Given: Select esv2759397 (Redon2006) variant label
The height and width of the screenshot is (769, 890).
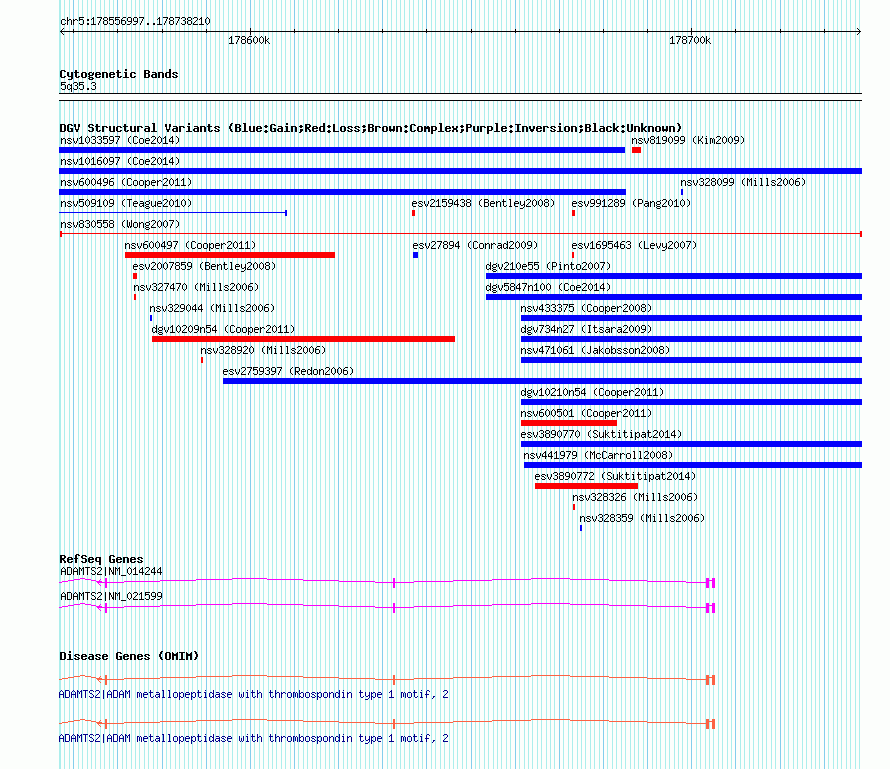Looking at the screenshot, I should (288, 371).
